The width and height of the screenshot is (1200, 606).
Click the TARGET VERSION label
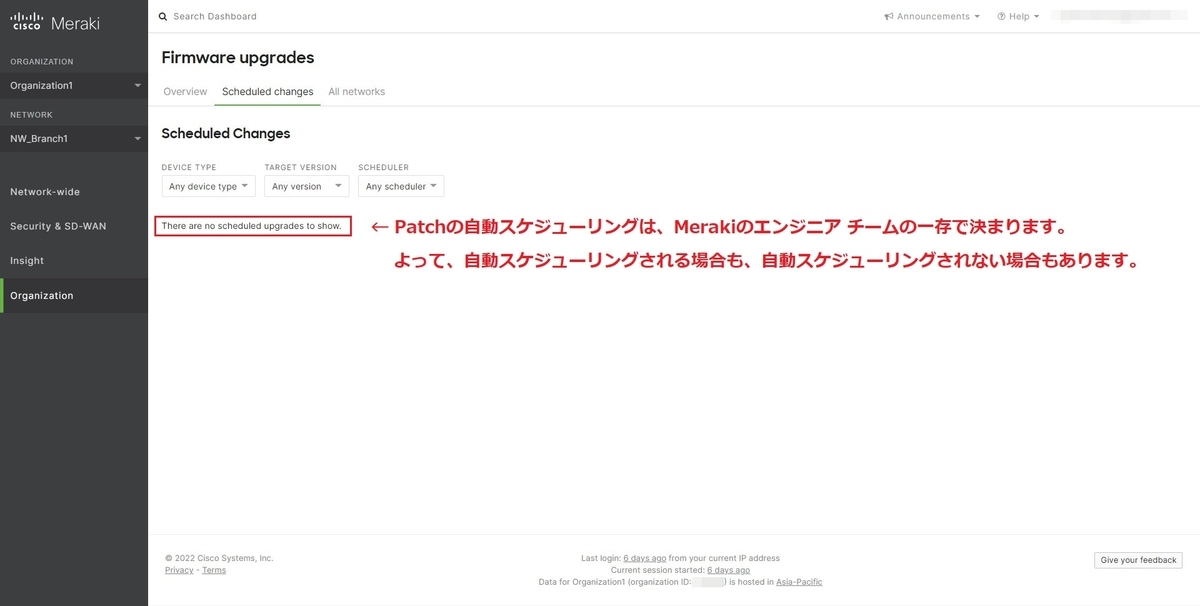301,167
